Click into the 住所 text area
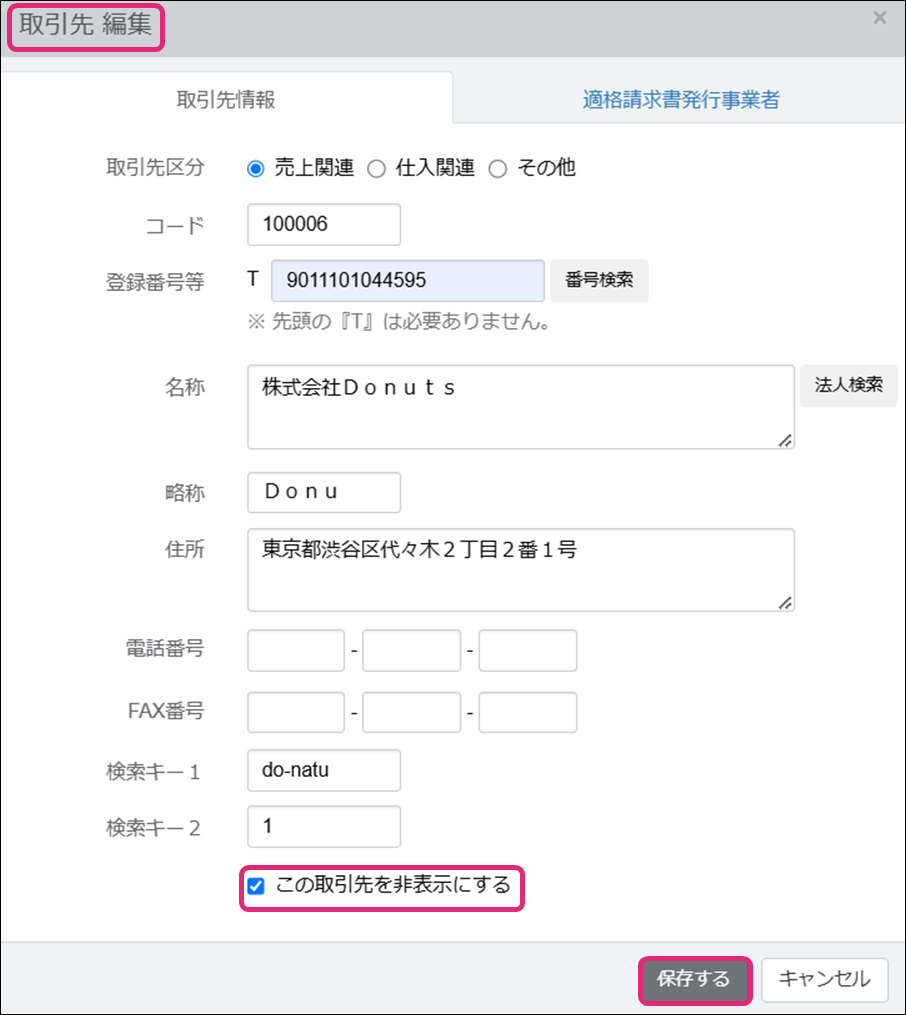 point(520,569)
